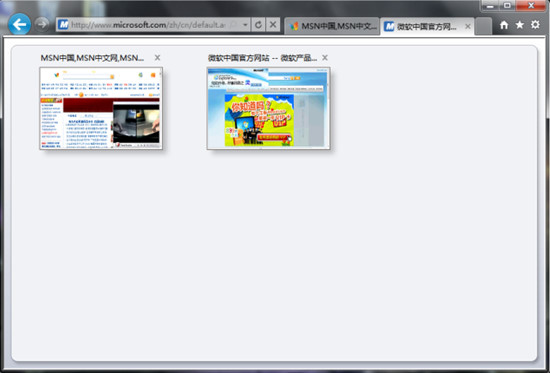Screen dimensions: 550x373
Task: Open a new tab with blank tab button
Action: click(483, 26)
